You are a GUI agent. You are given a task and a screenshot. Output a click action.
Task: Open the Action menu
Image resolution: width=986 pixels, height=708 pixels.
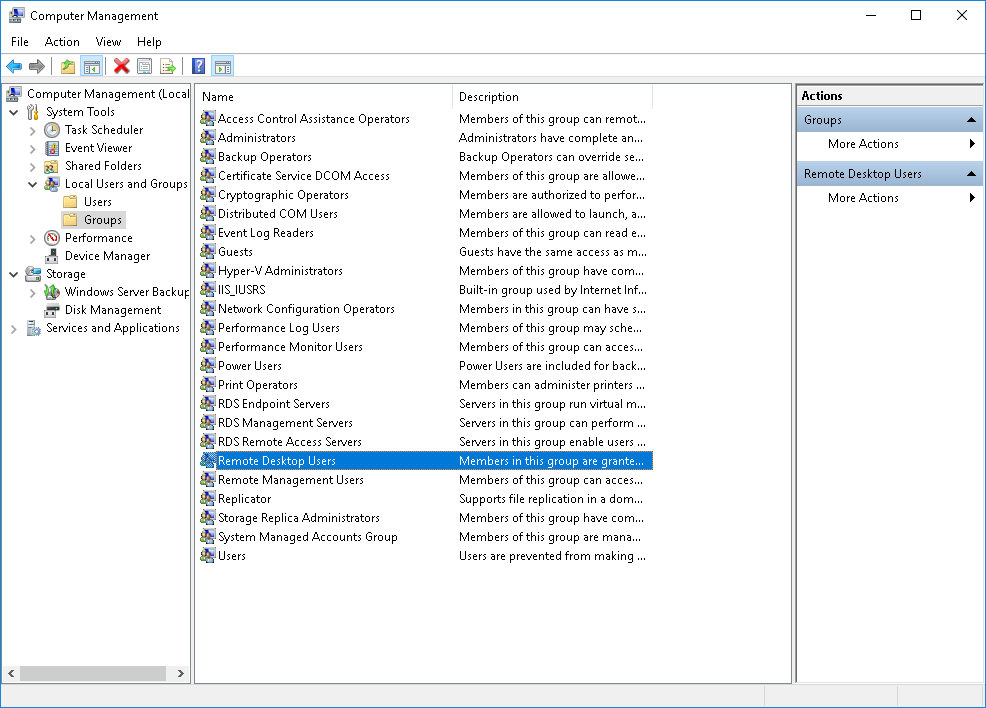click(62, 41)
